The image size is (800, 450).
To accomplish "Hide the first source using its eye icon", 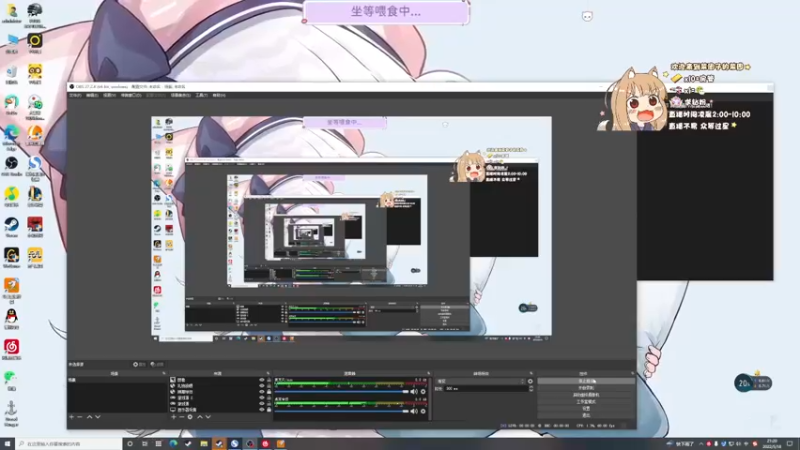I will pos(262,380).
